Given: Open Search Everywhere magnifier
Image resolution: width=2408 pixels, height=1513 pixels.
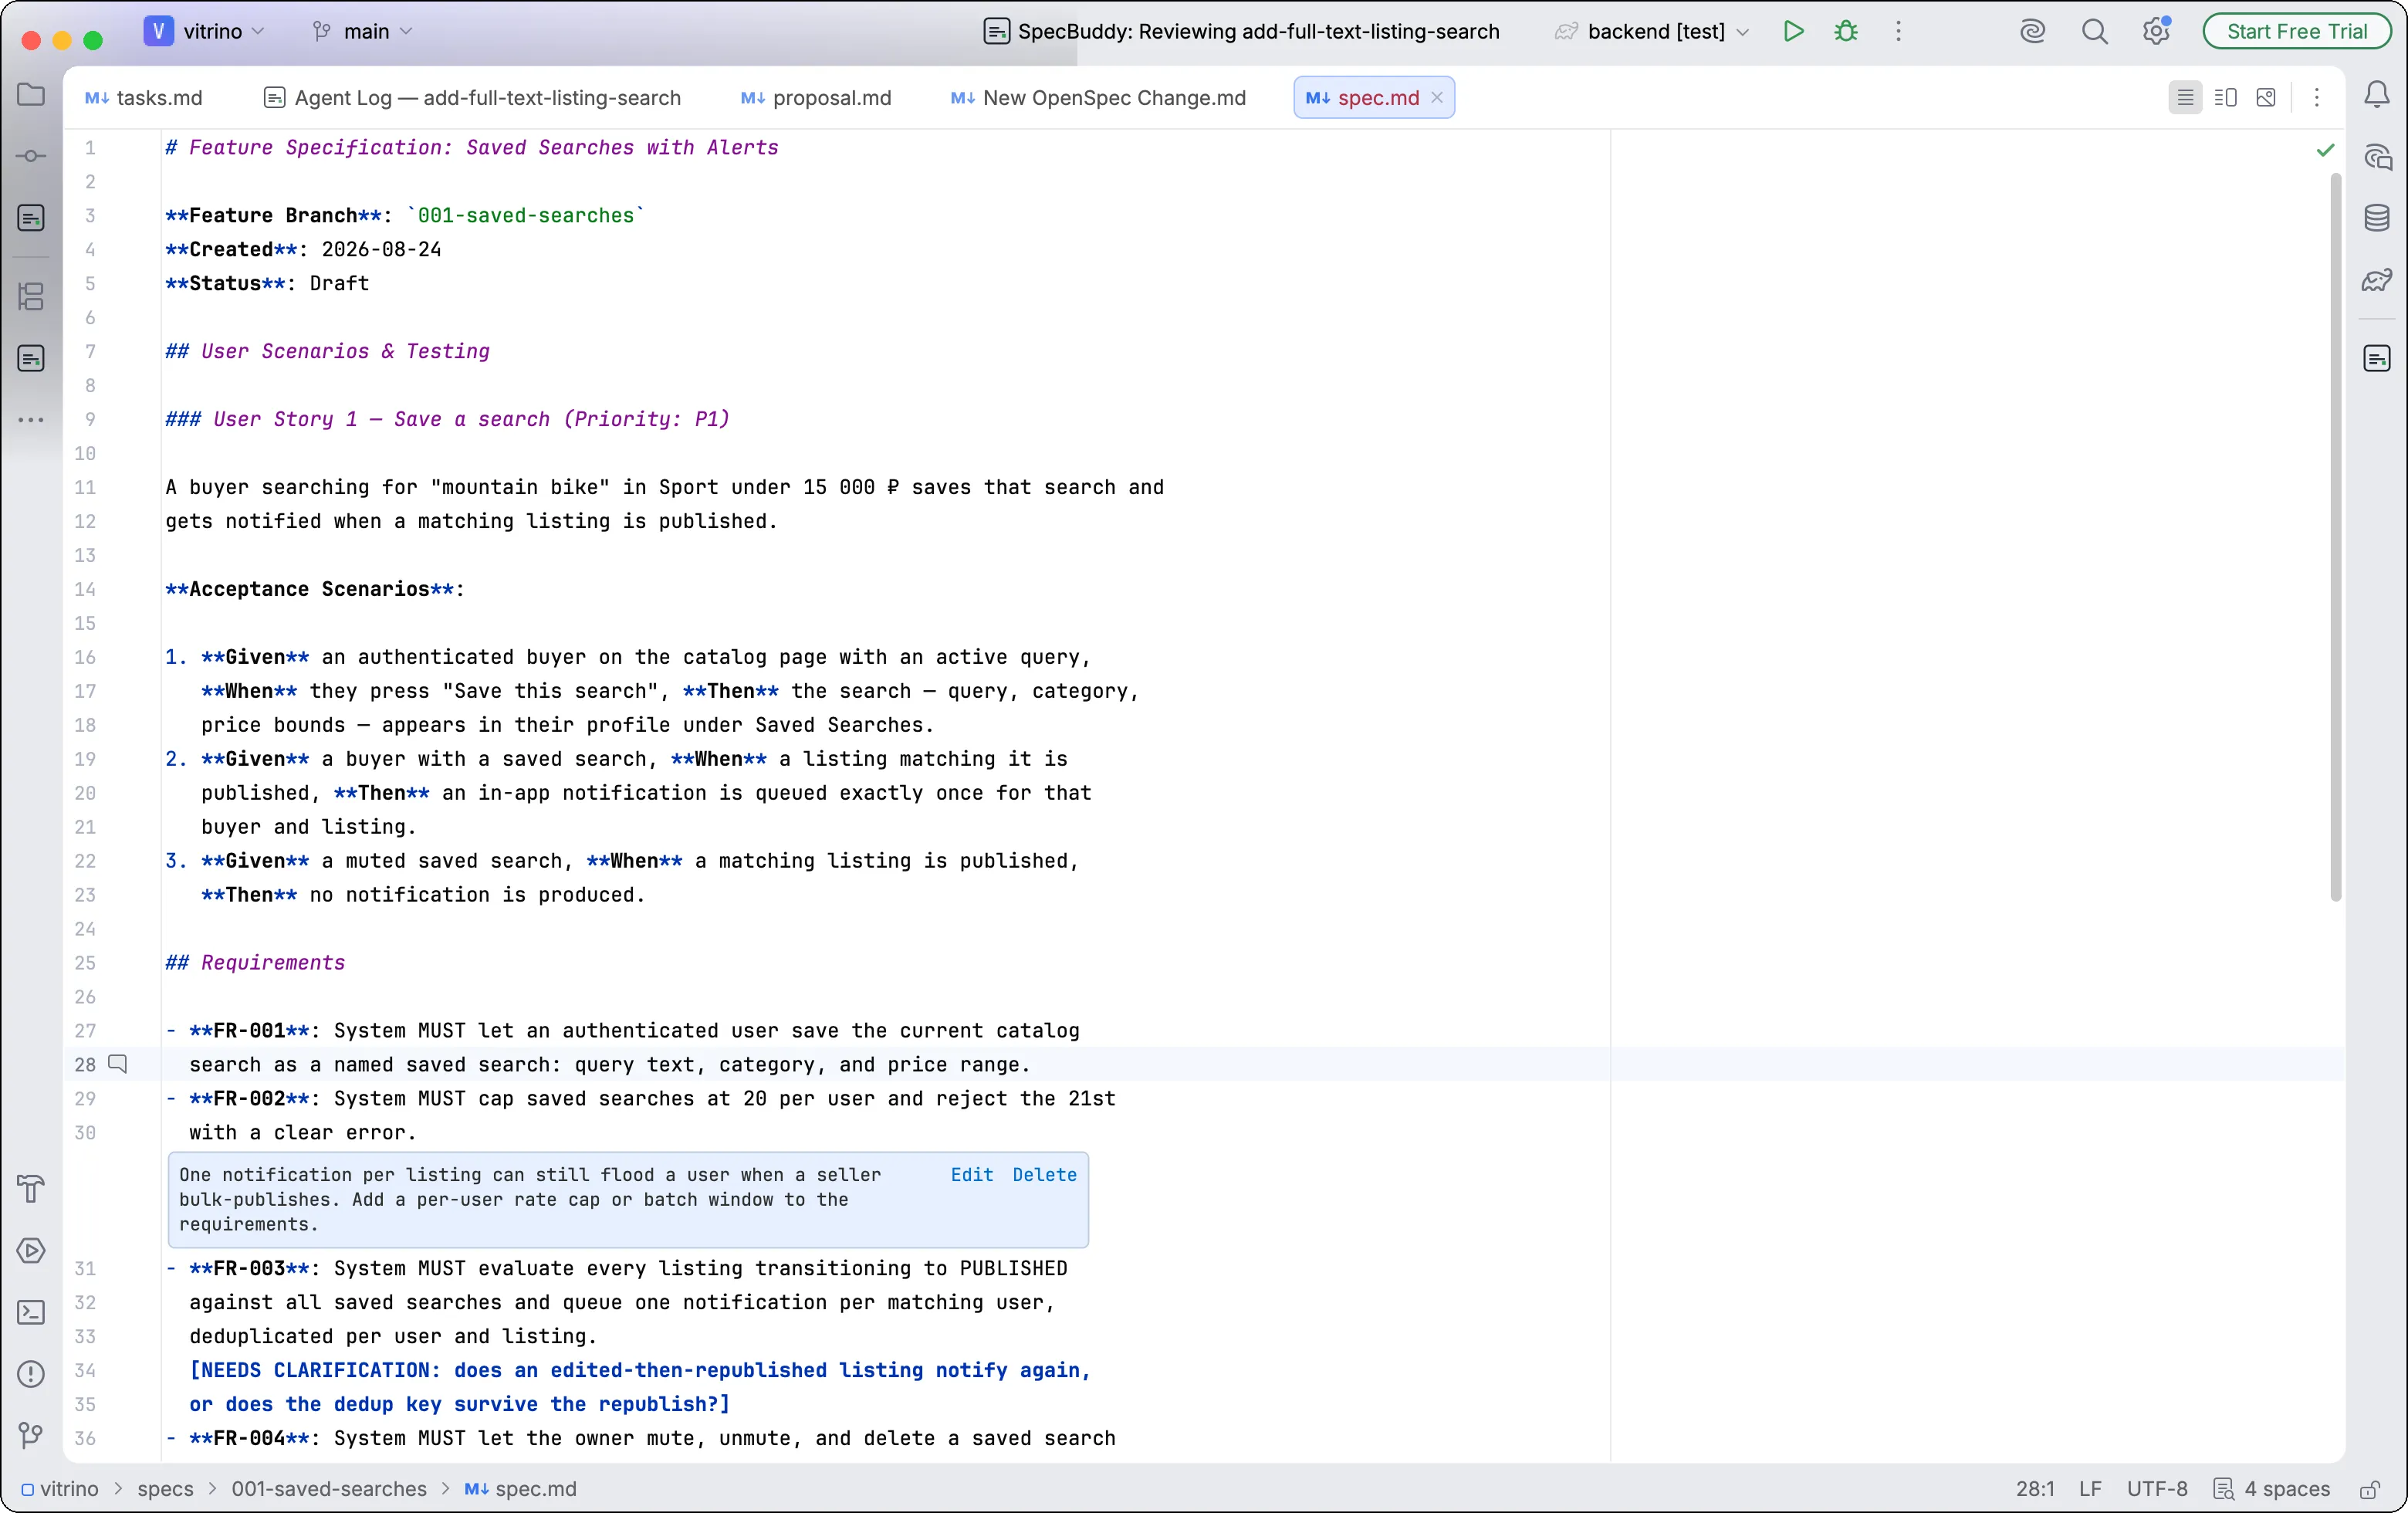Looking at the screenshot, I should [2094, 31].
